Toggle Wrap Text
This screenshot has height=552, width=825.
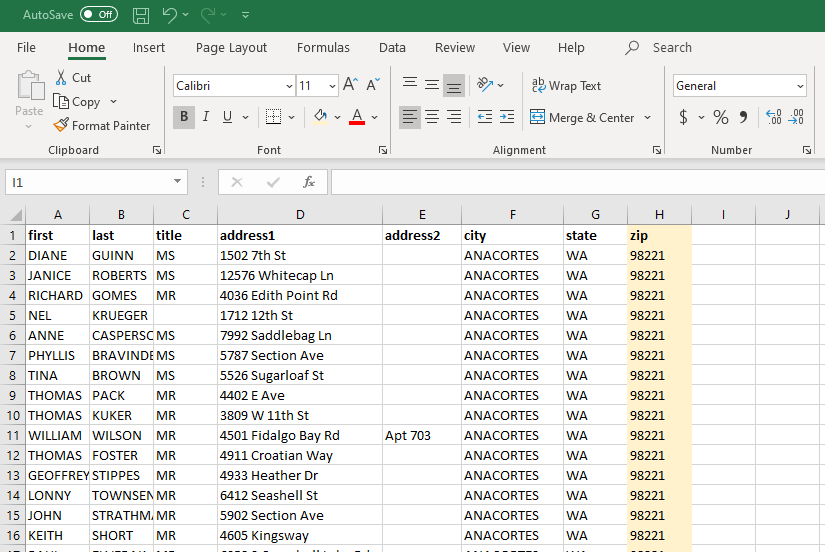pyautogui.click(x=566, y=85)
